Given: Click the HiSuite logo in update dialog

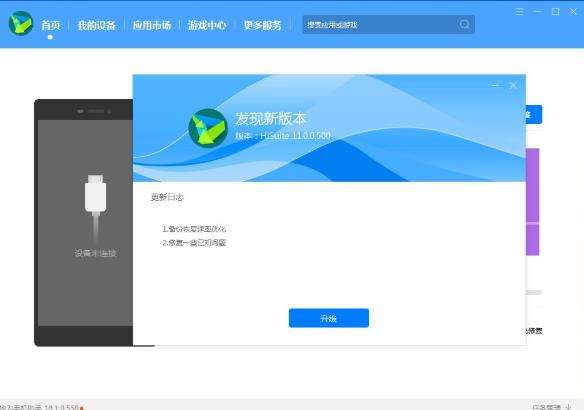Looking at the screenshot, I should (208, 128).
